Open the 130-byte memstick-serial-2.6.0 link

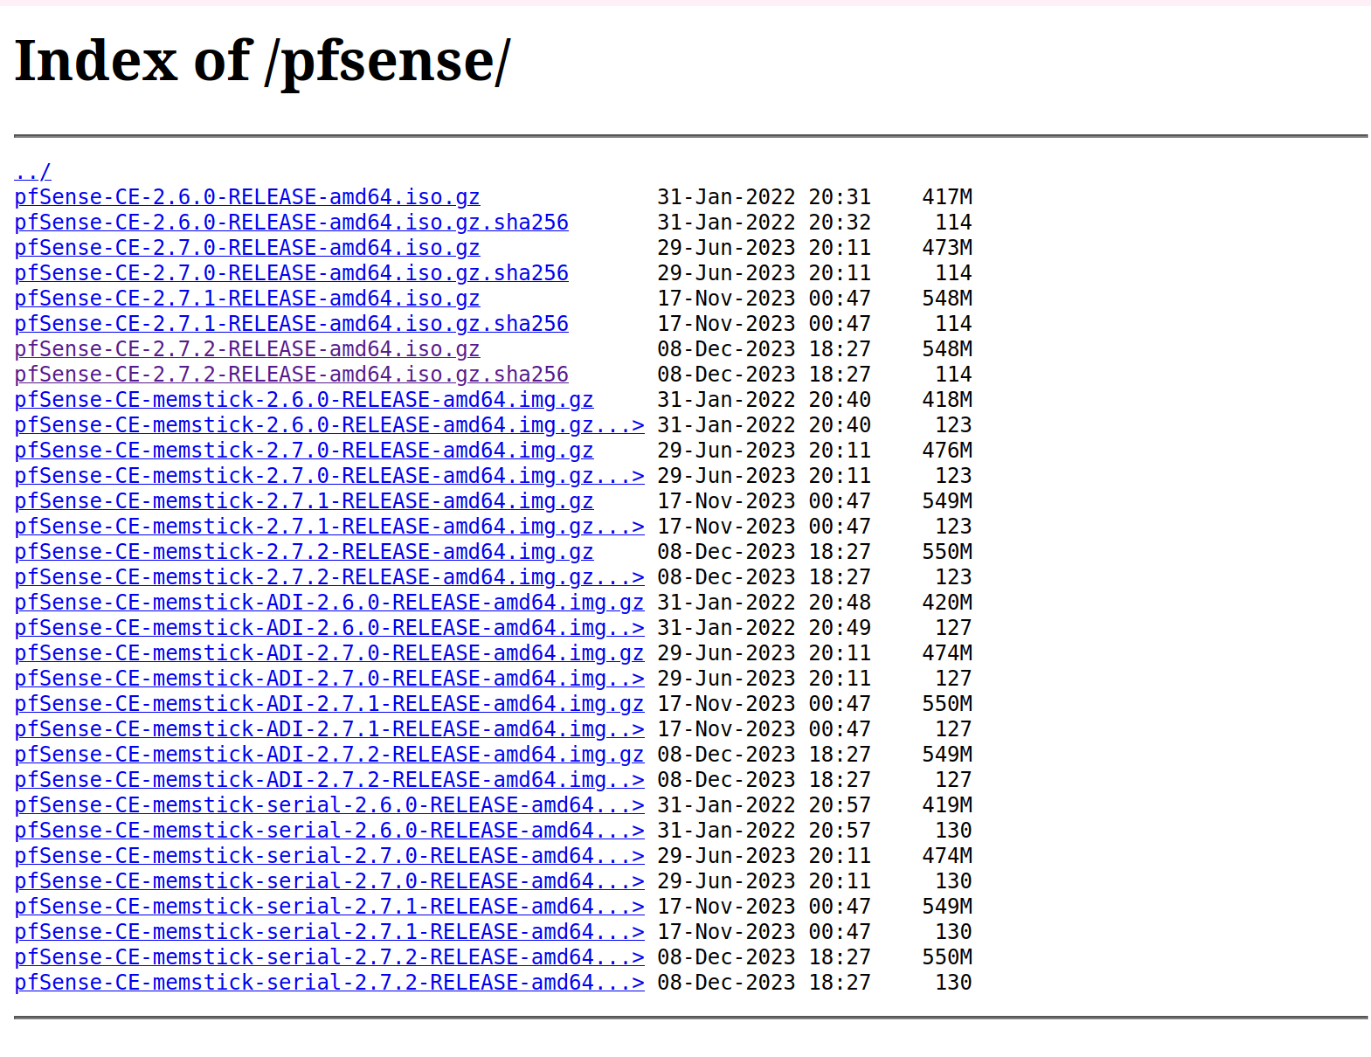(x=330, y=831)
